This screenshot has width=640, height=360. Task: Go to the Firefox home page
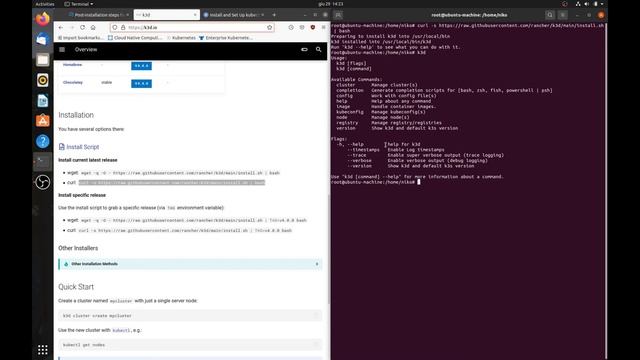[x=93, y=27]
